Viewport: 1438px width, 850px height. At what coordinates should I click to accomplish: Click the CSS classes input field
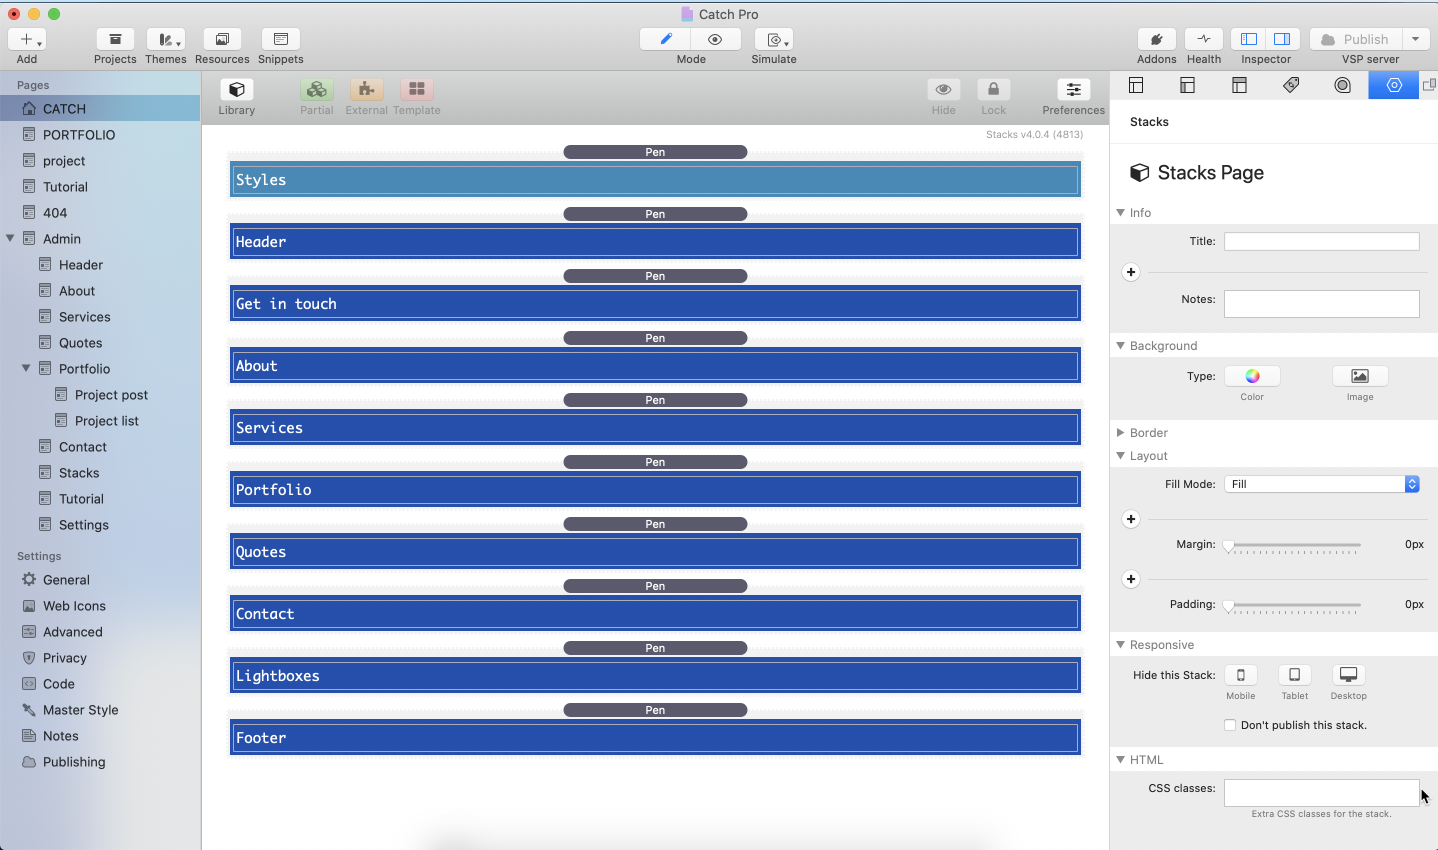[1321, 793]
